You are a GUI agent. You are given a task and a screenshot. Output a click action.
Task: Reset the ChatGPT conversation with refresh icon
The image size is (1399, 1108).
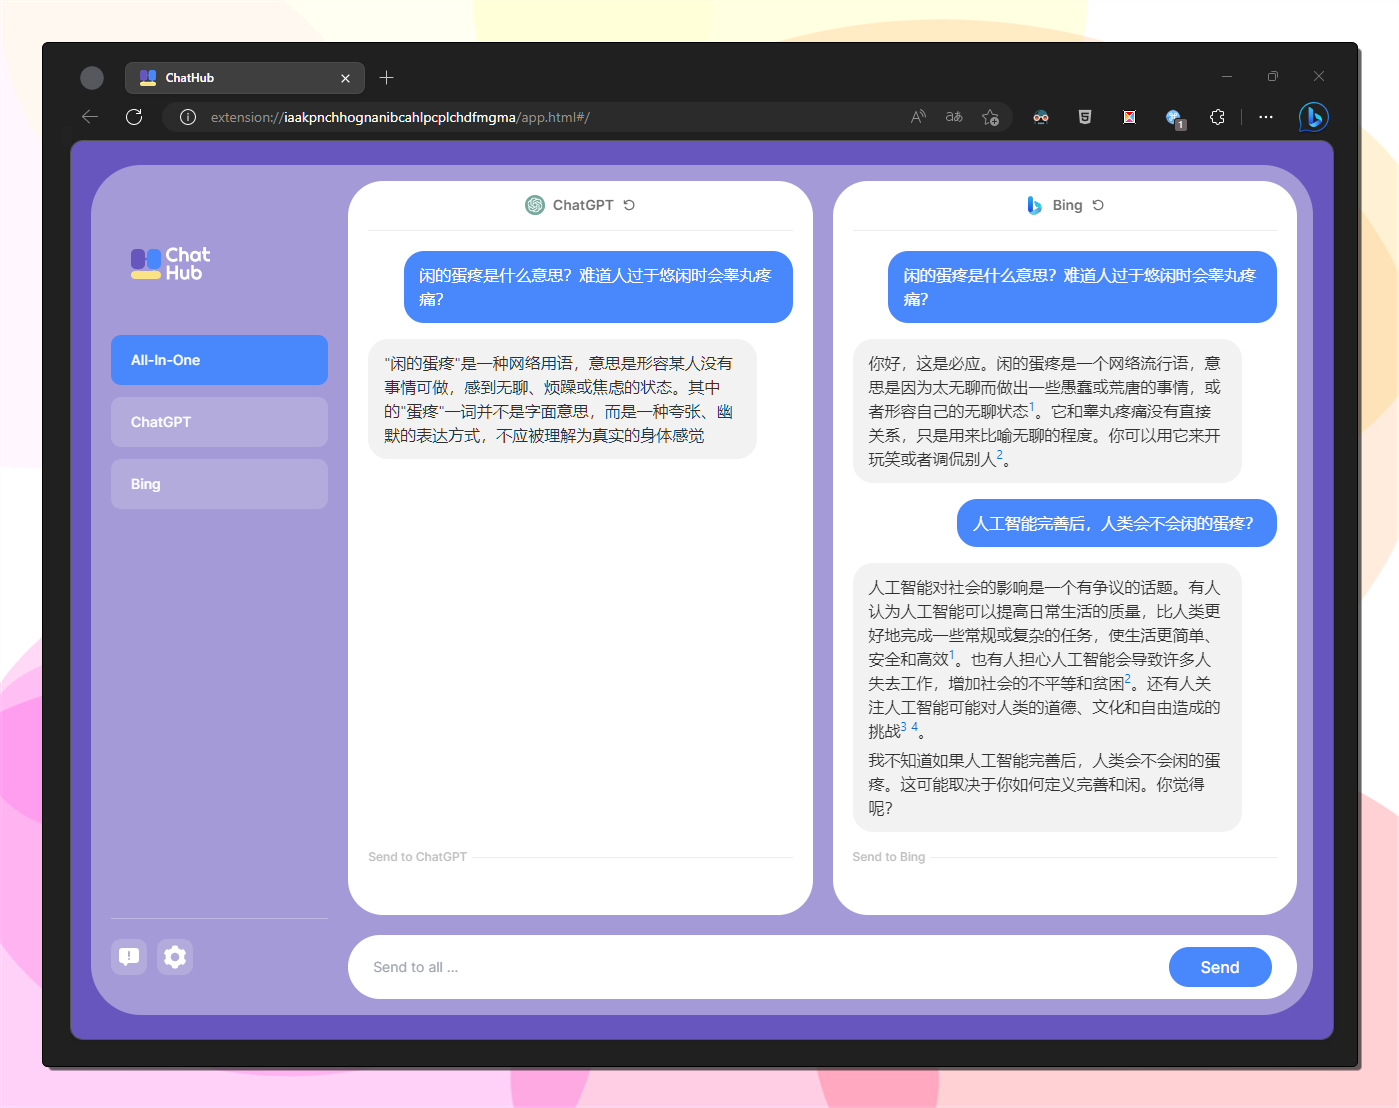tap(629, 205)
